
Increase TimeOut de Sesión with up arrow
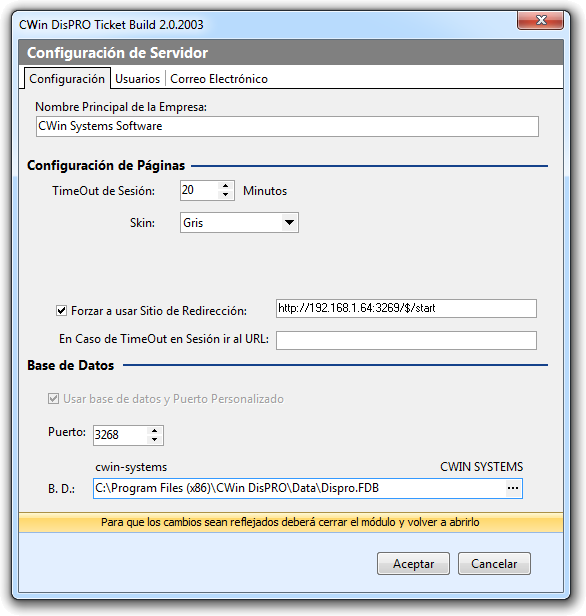[x=225, y=186]
